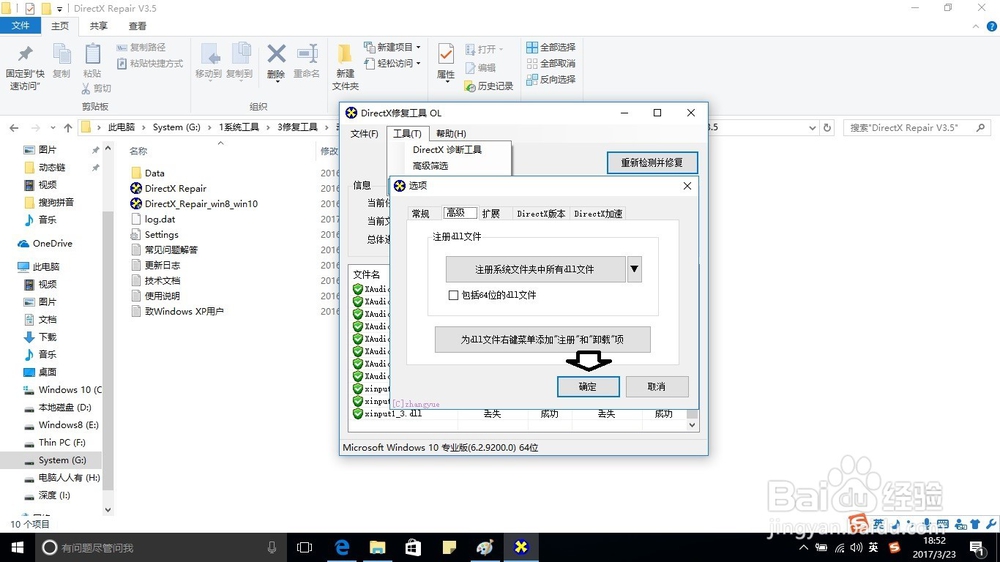Click the Windows Start button
The image size is (1000, 562).
click(x=17, y=547)
